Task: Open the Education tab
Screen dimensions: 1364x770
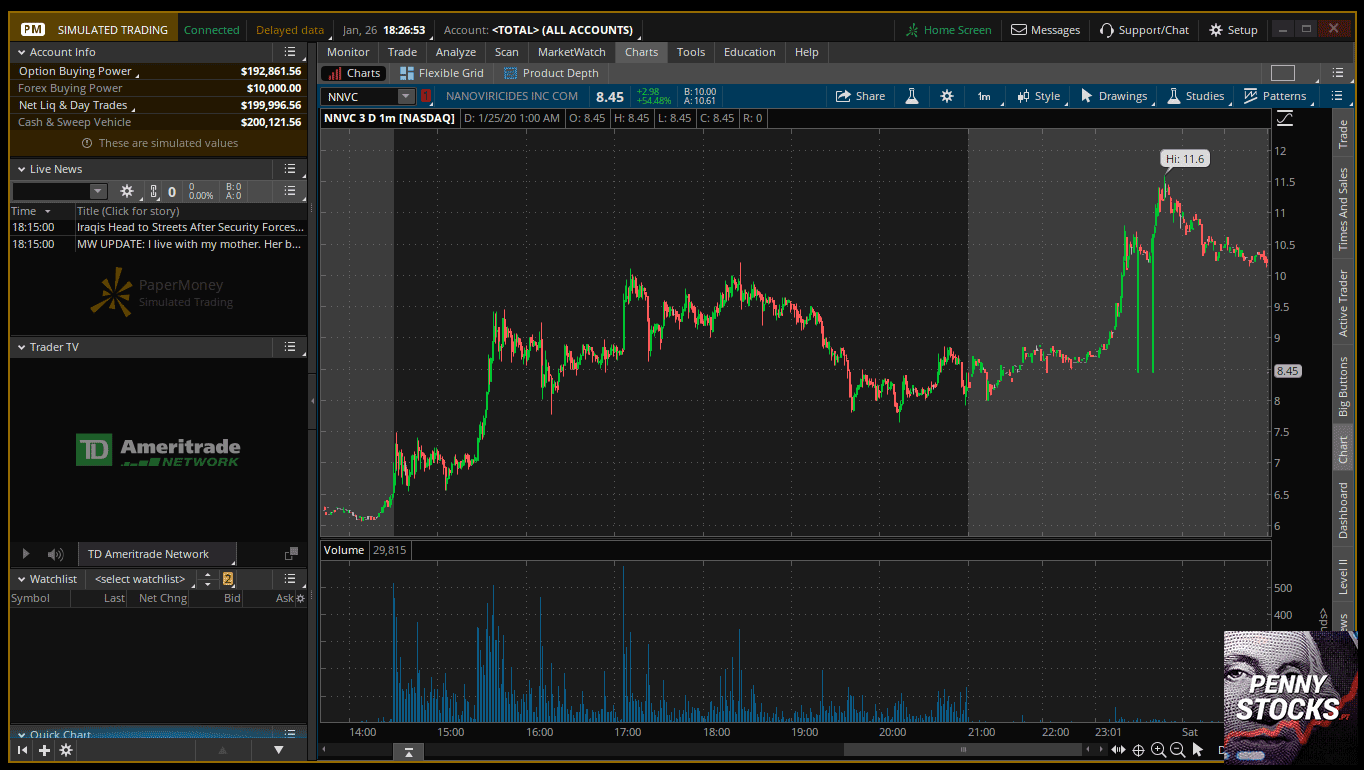Action: click(750, 52)
